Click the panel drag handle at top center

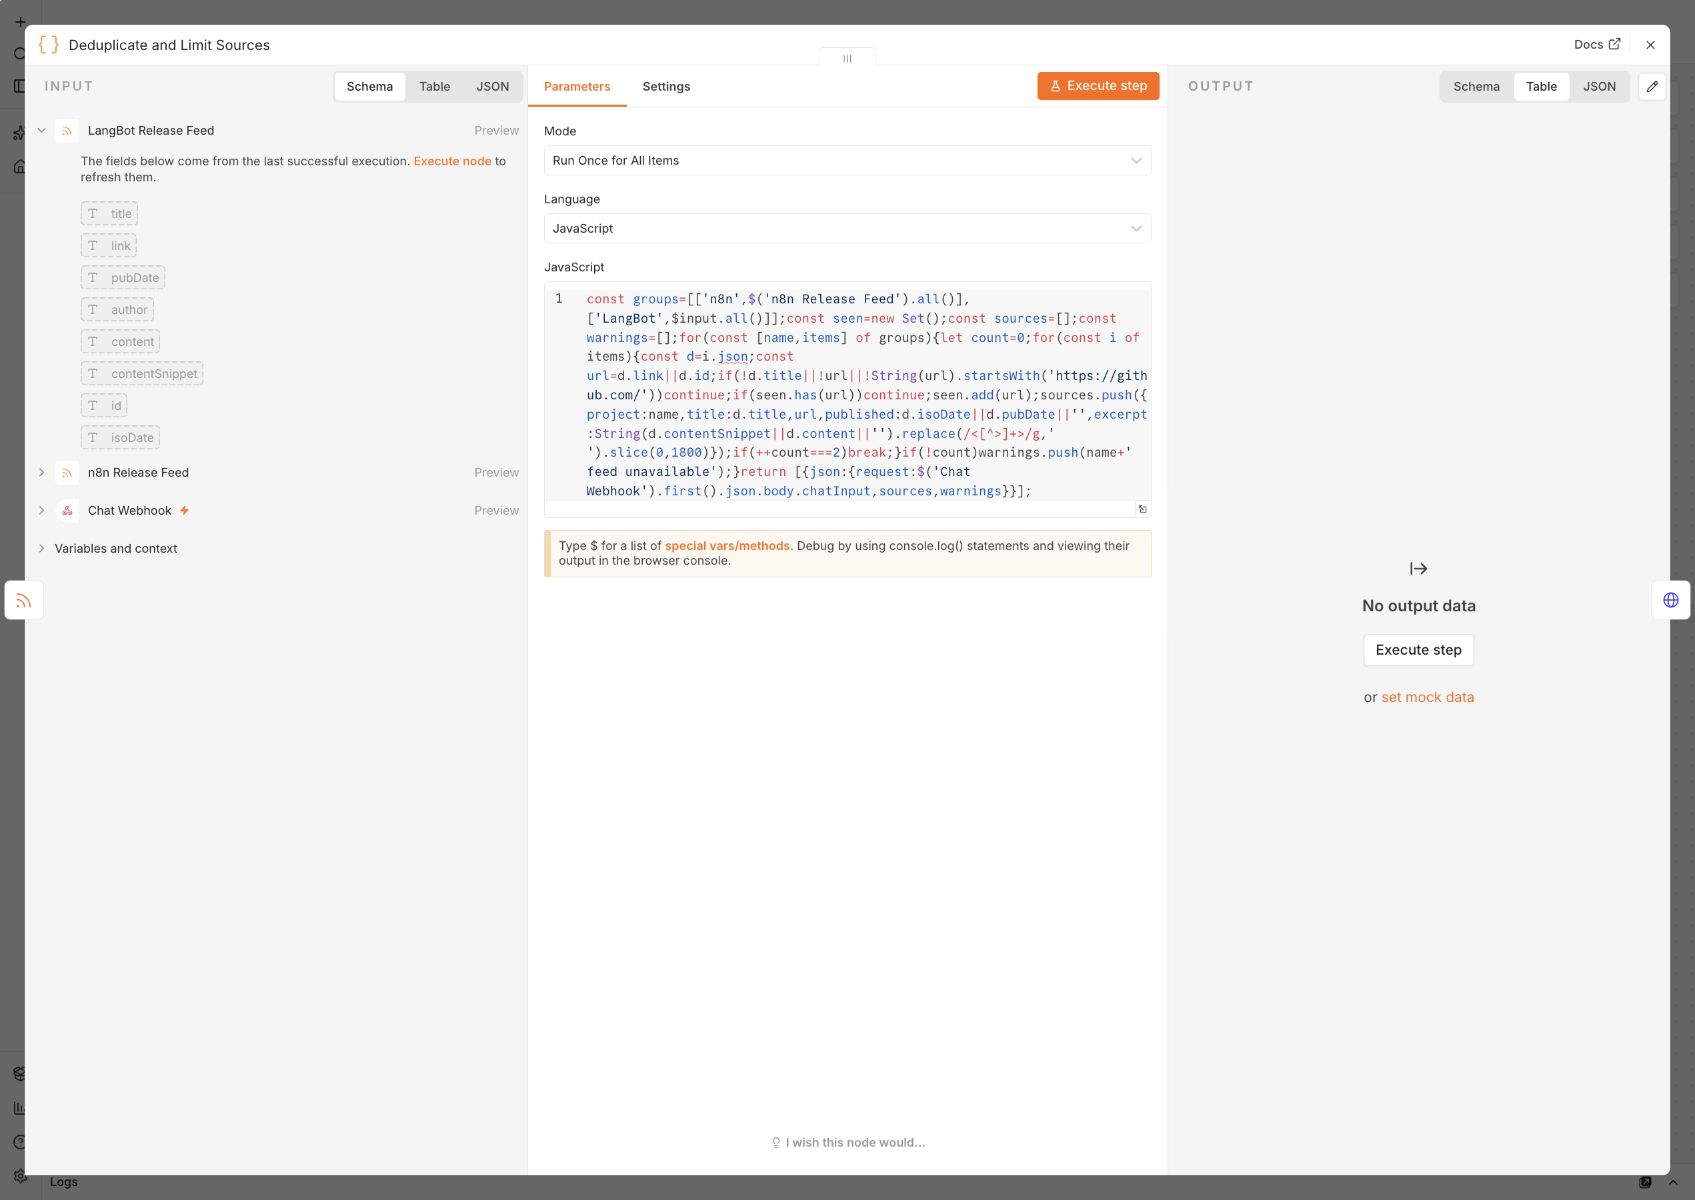coord(847,58)
